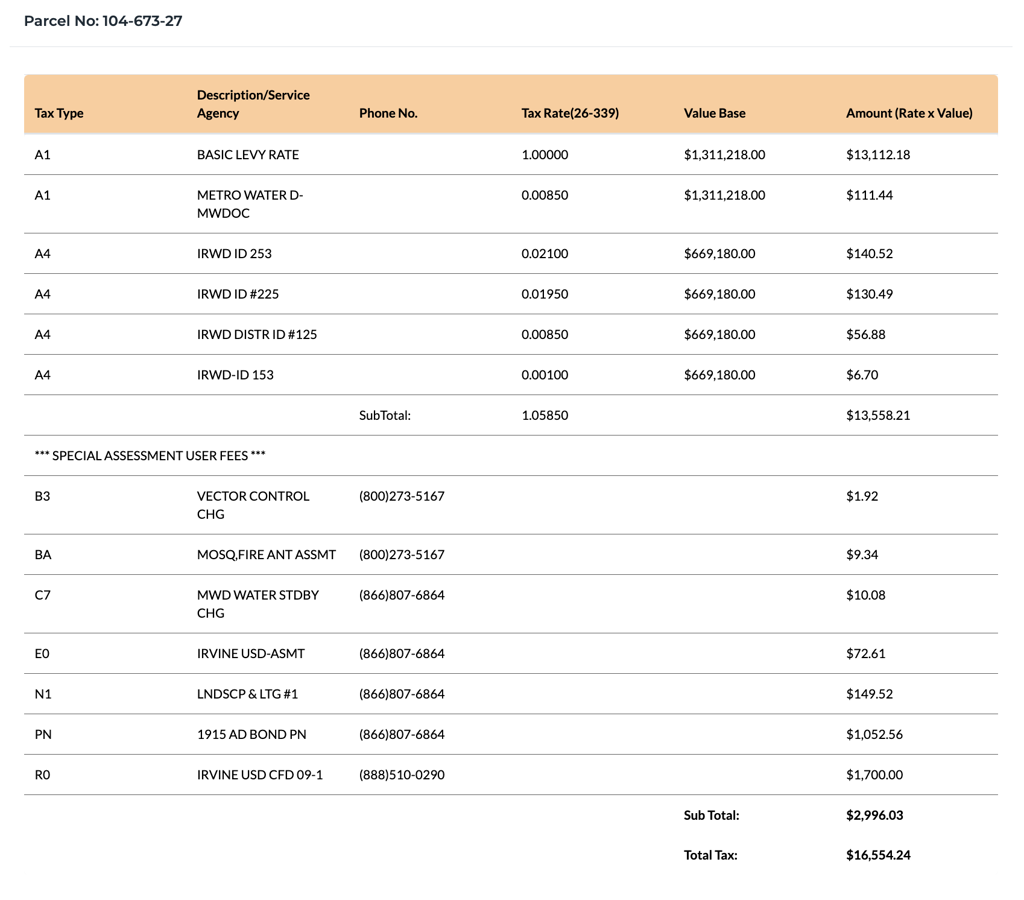
Task: Click the IRWD ID 253 description
Action: tap(234, 253)
